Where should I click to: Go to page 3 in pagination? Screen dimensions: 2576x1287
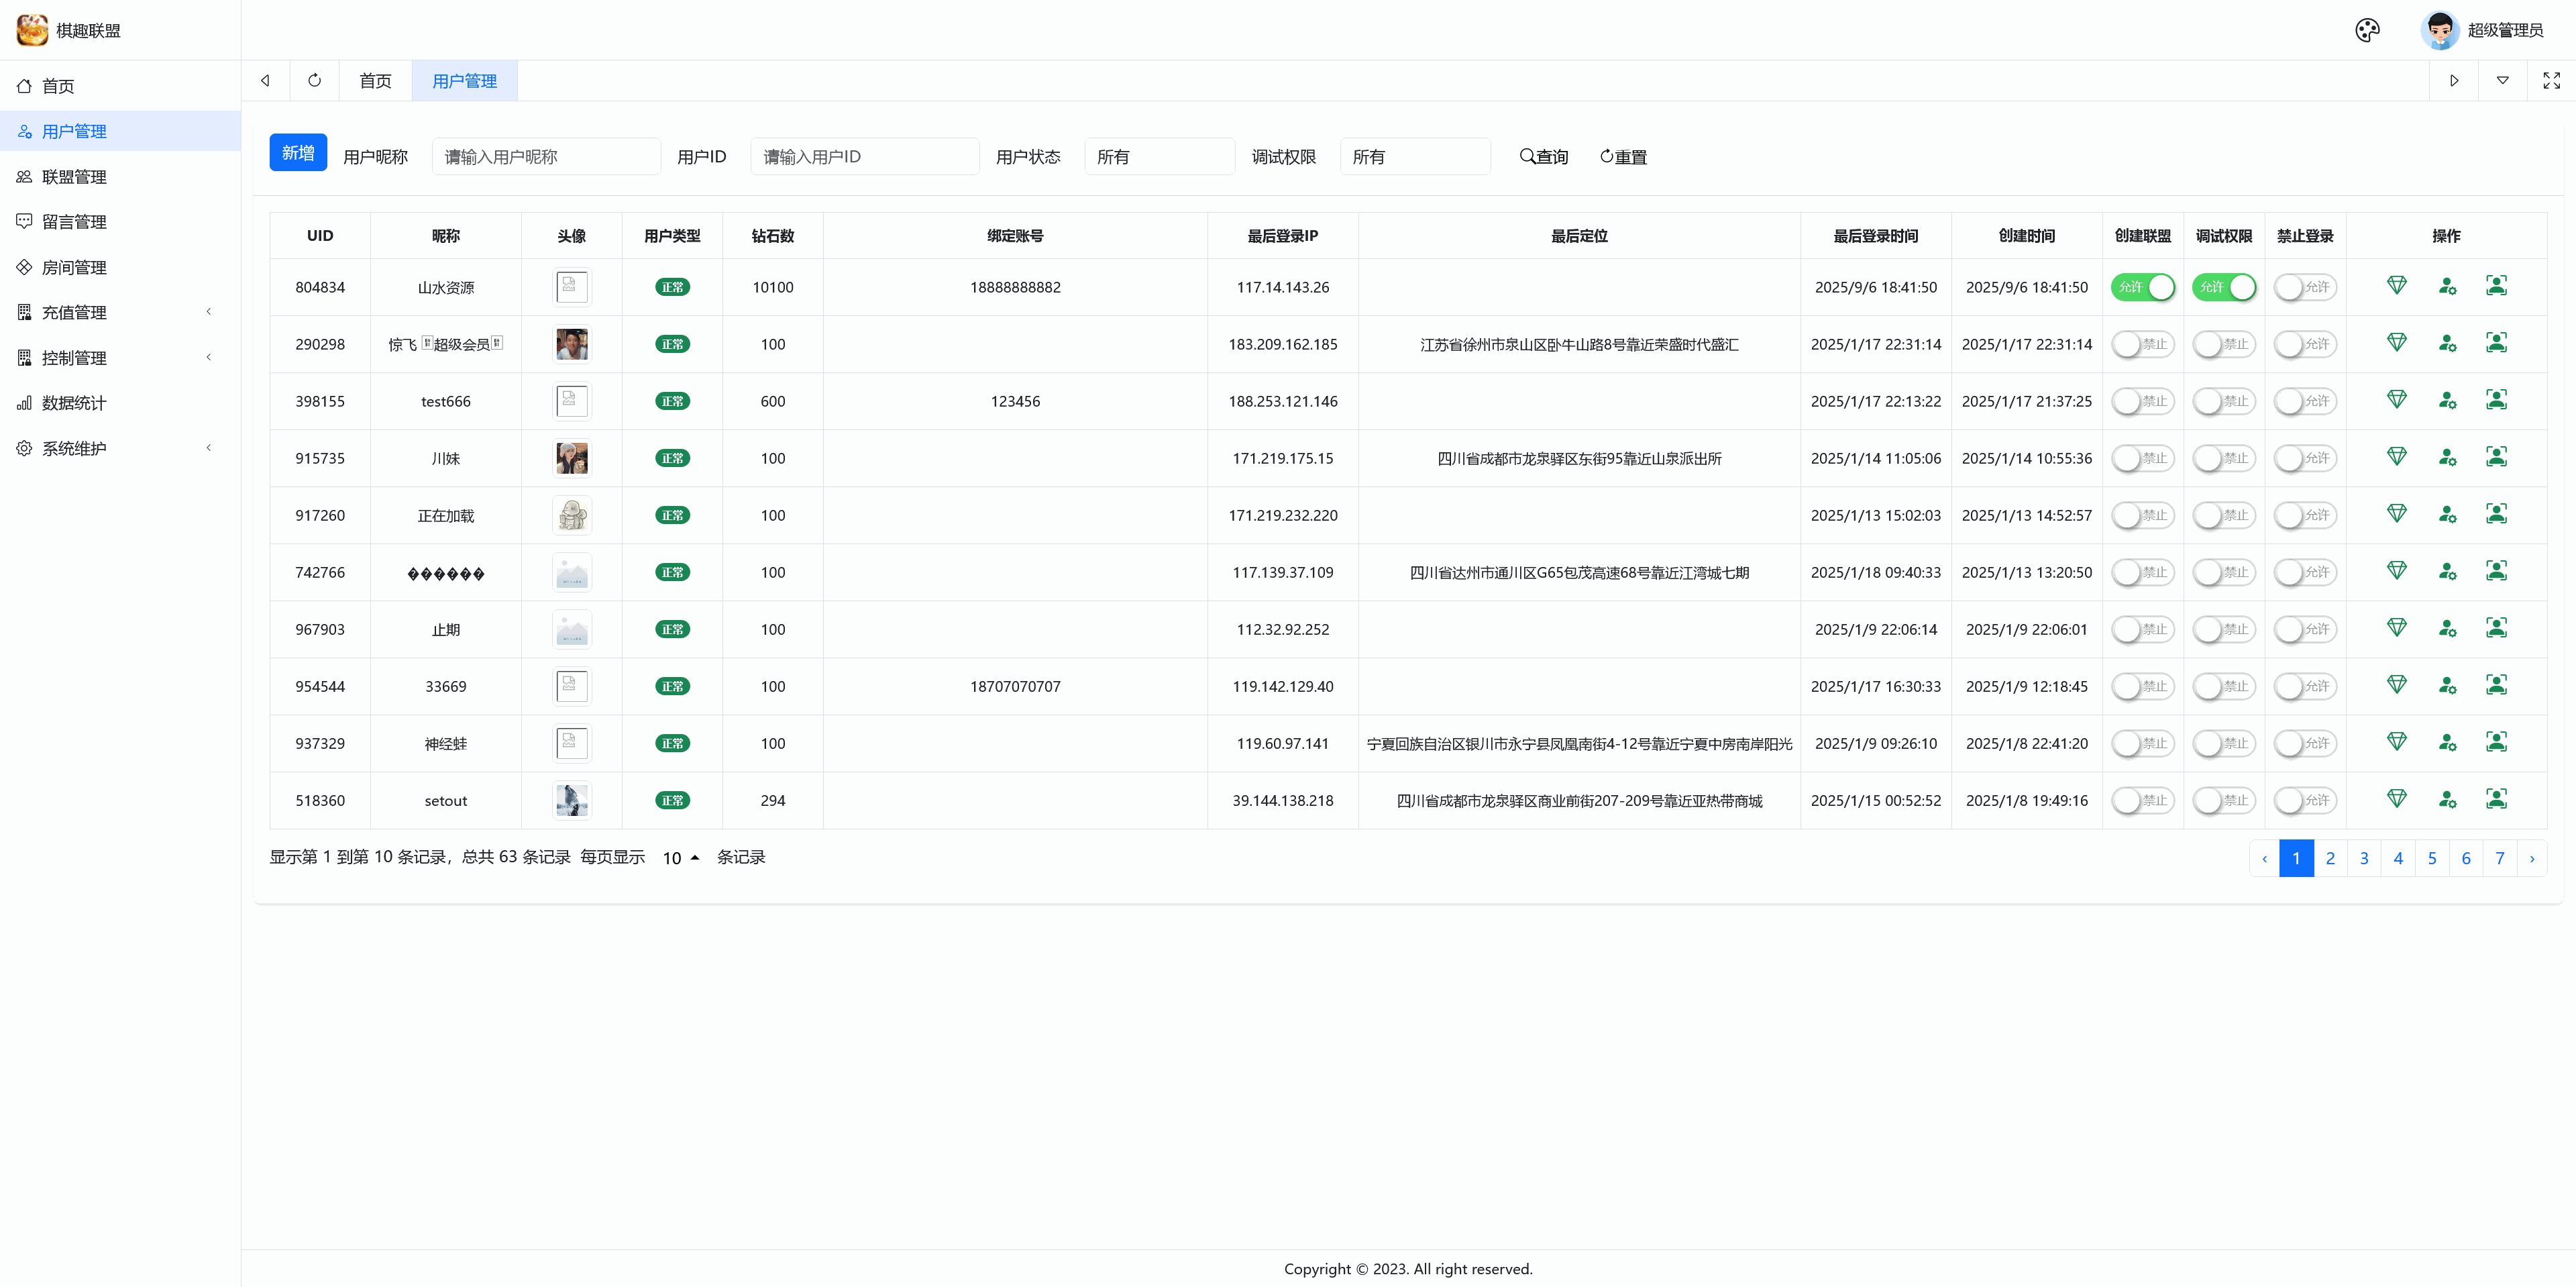pyautogui.click(x=2363, y=858)
